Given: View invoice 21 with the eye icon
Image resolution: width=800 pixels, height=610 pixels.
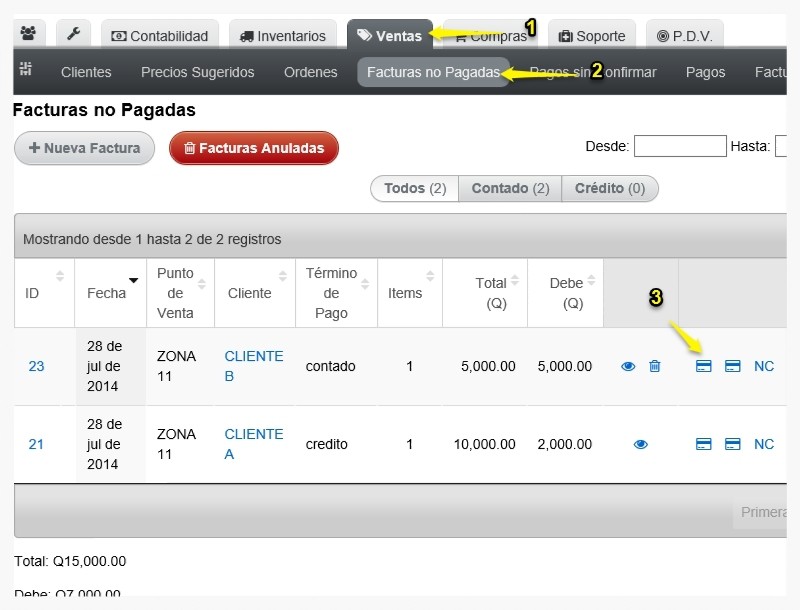Looking at the screenshot, I should click(641, 444).
